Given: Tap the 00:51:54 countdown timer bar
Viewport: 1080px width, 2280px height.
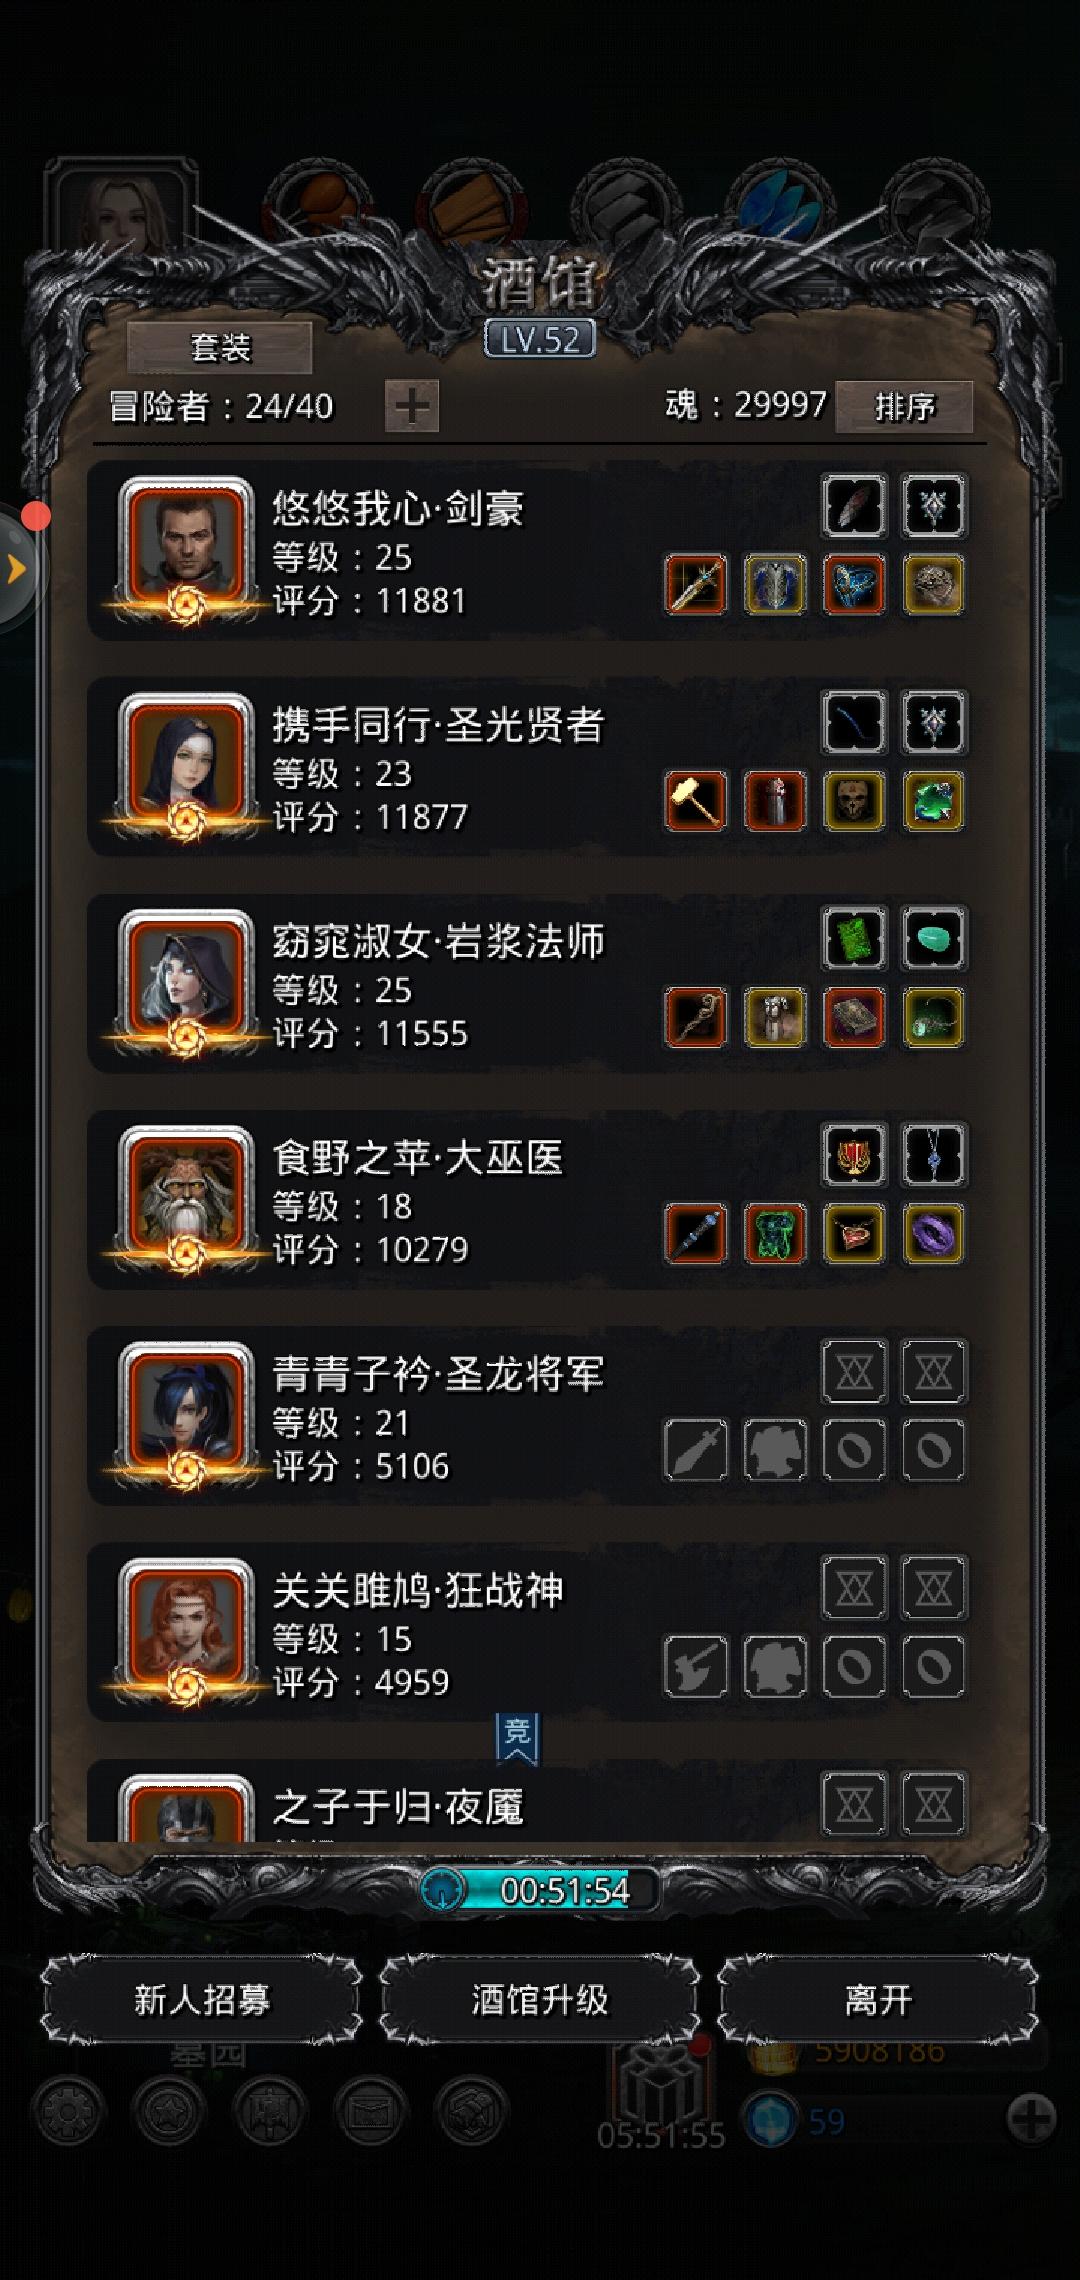Looking at the screenshot, I should (x=540, y=1890).
